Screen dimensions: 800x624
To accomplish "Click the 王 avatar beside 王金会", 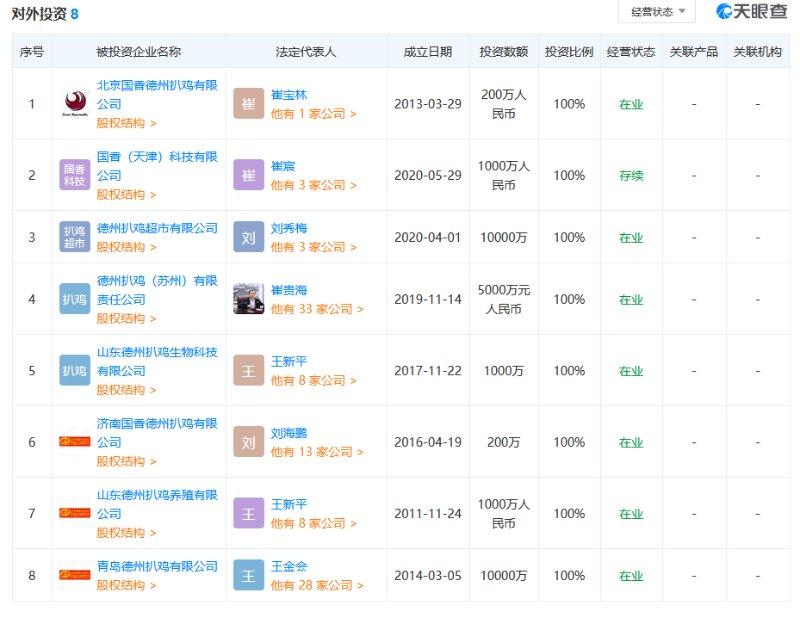I will (248, 575).
